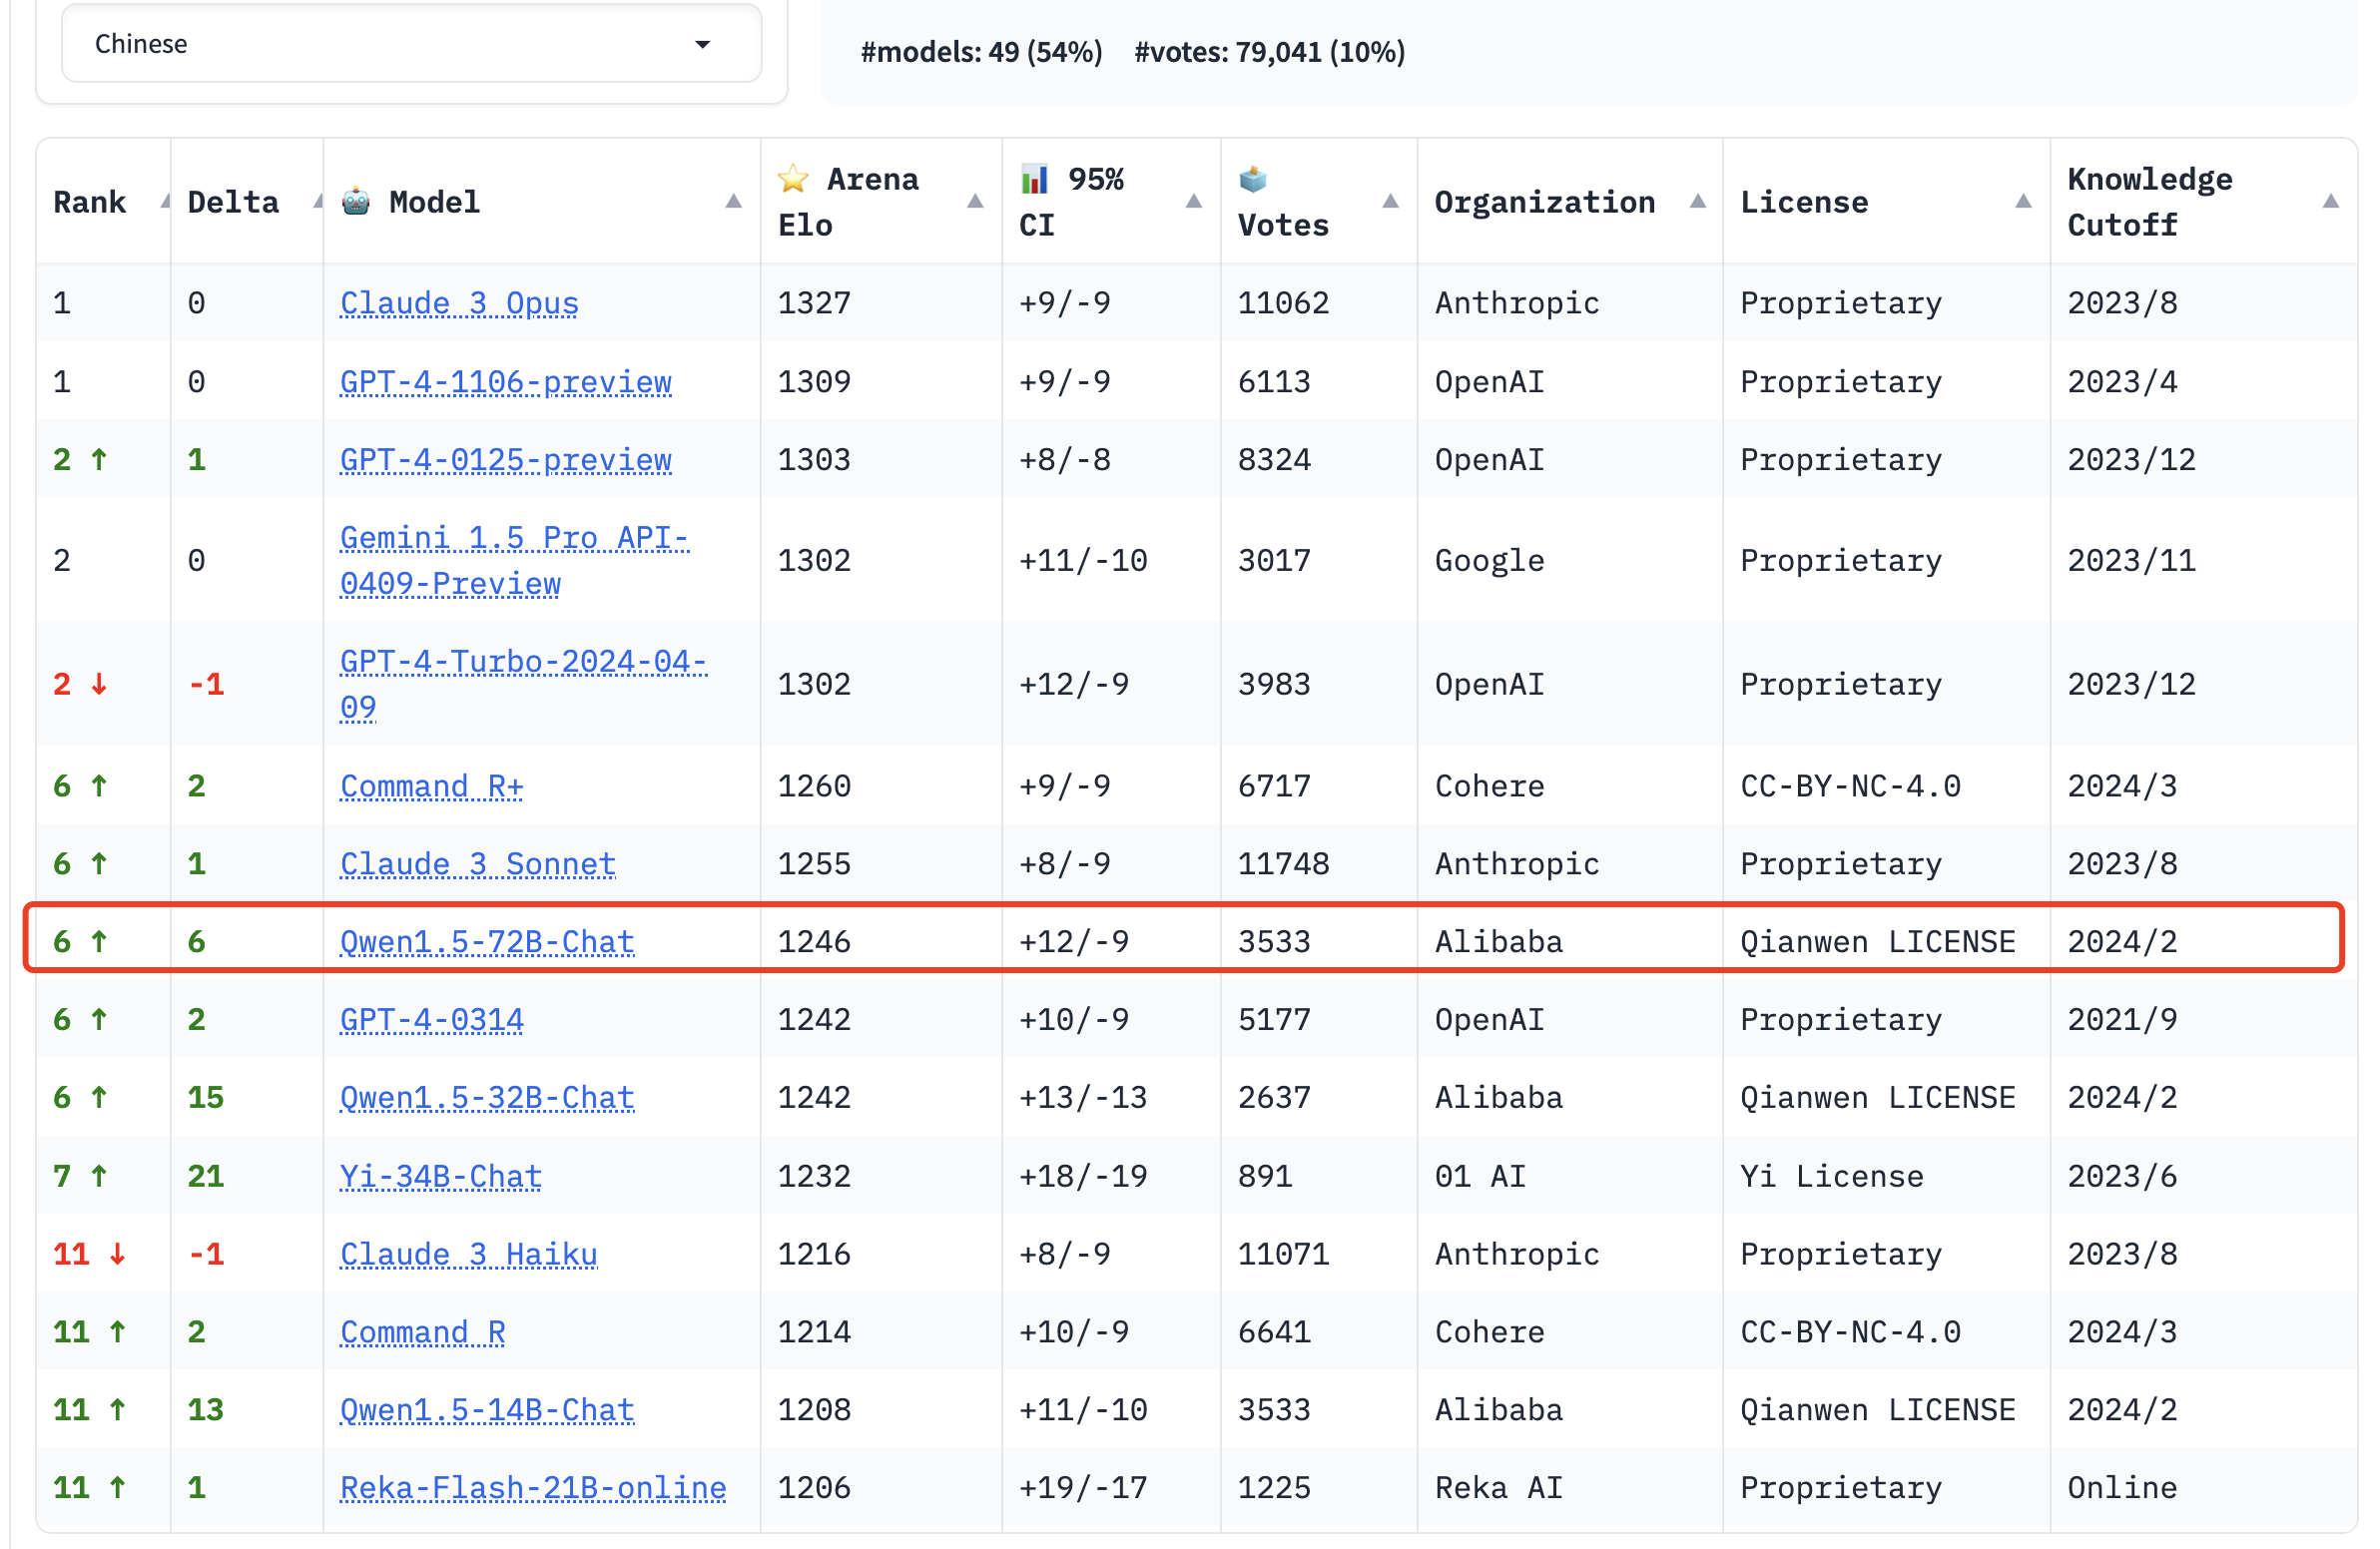Open the GPT-4-Turbo-2024-04-09 link
2380x1549 pixels.
[523, 684]
